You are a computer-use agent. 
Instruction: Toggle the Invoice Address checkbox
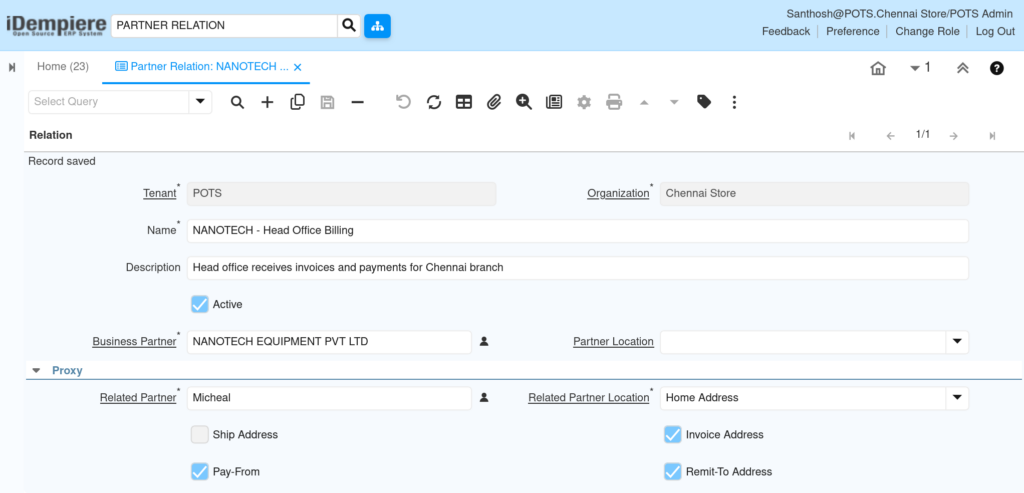(x=673, y=434)
